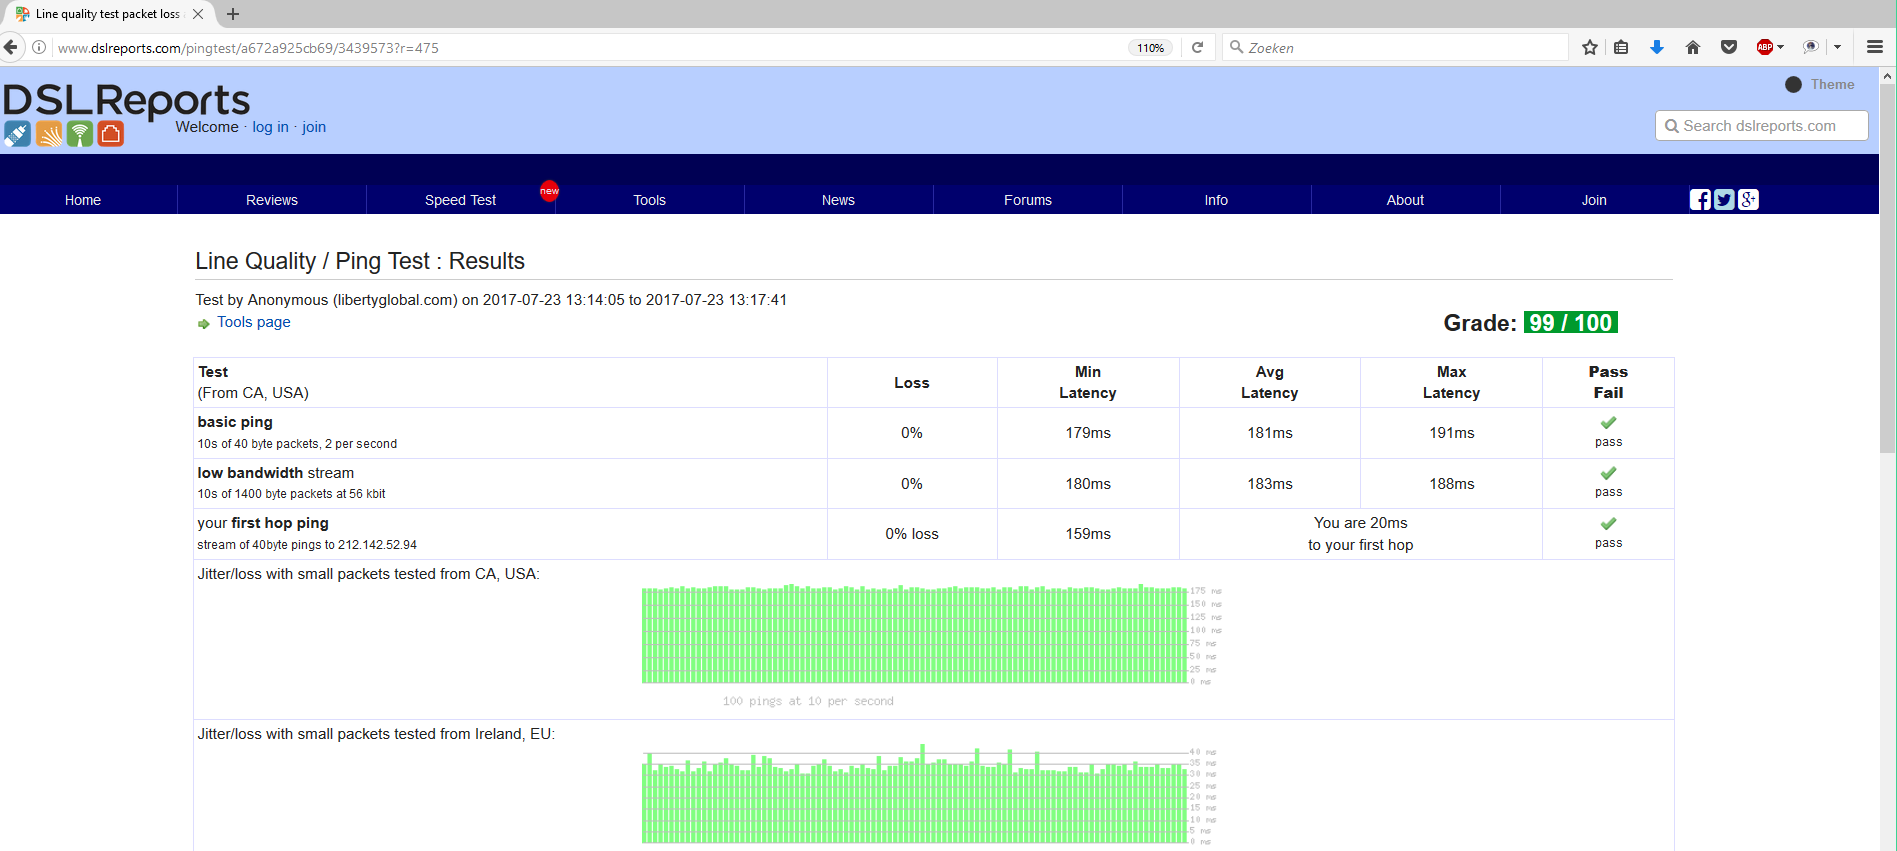Click the blue coax cable icon
Screen dimensions: 1897x851
tap(17, 134)
